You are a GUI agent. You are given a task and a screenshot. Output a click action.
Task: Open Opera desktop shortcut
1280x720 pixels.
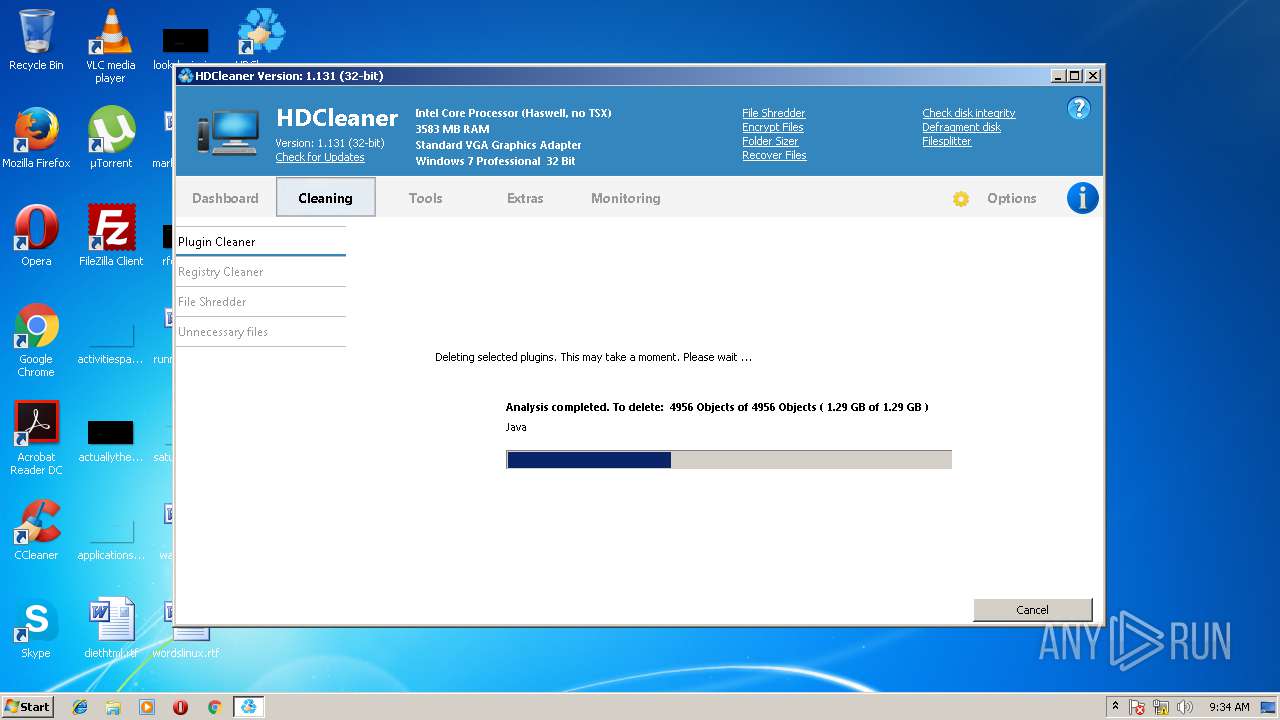coord(36,236)
